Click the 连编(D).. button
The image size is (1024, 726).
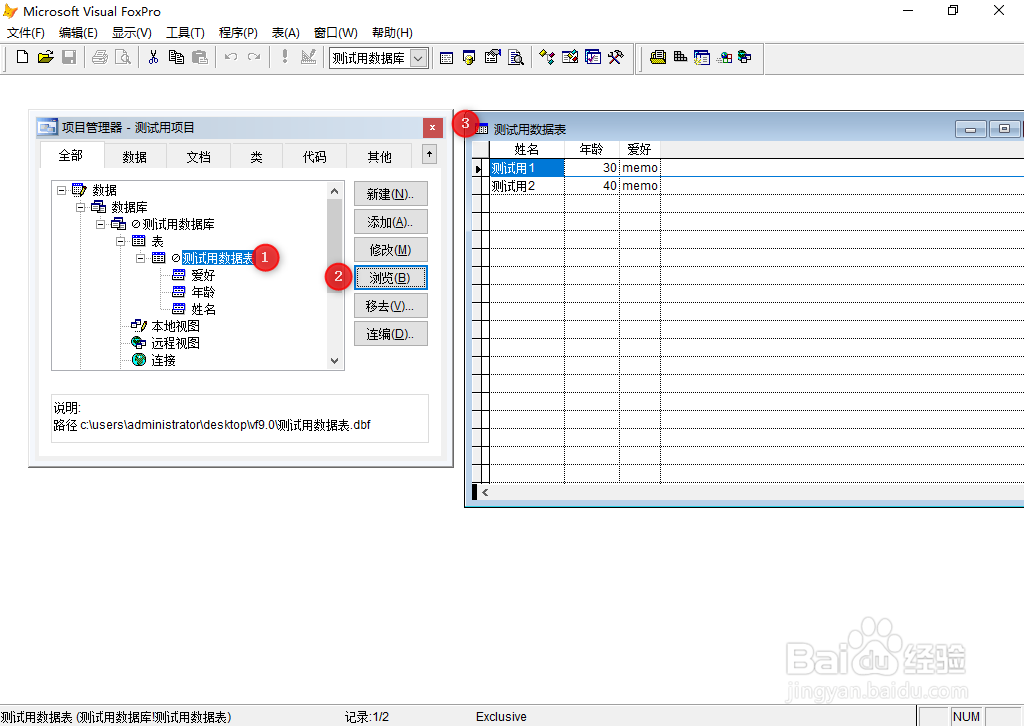coord(391,334)
